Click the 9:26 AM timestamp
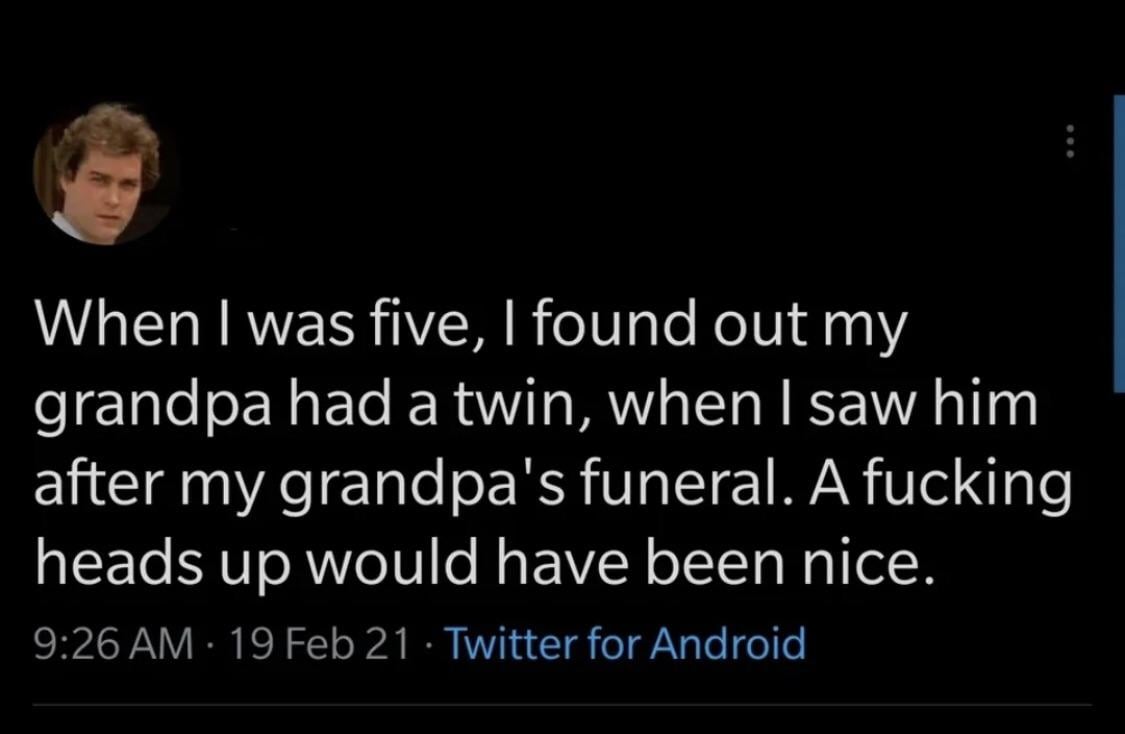Image resolution: width=1125 pixels, height=734 pixels. (x=113, y=642)
